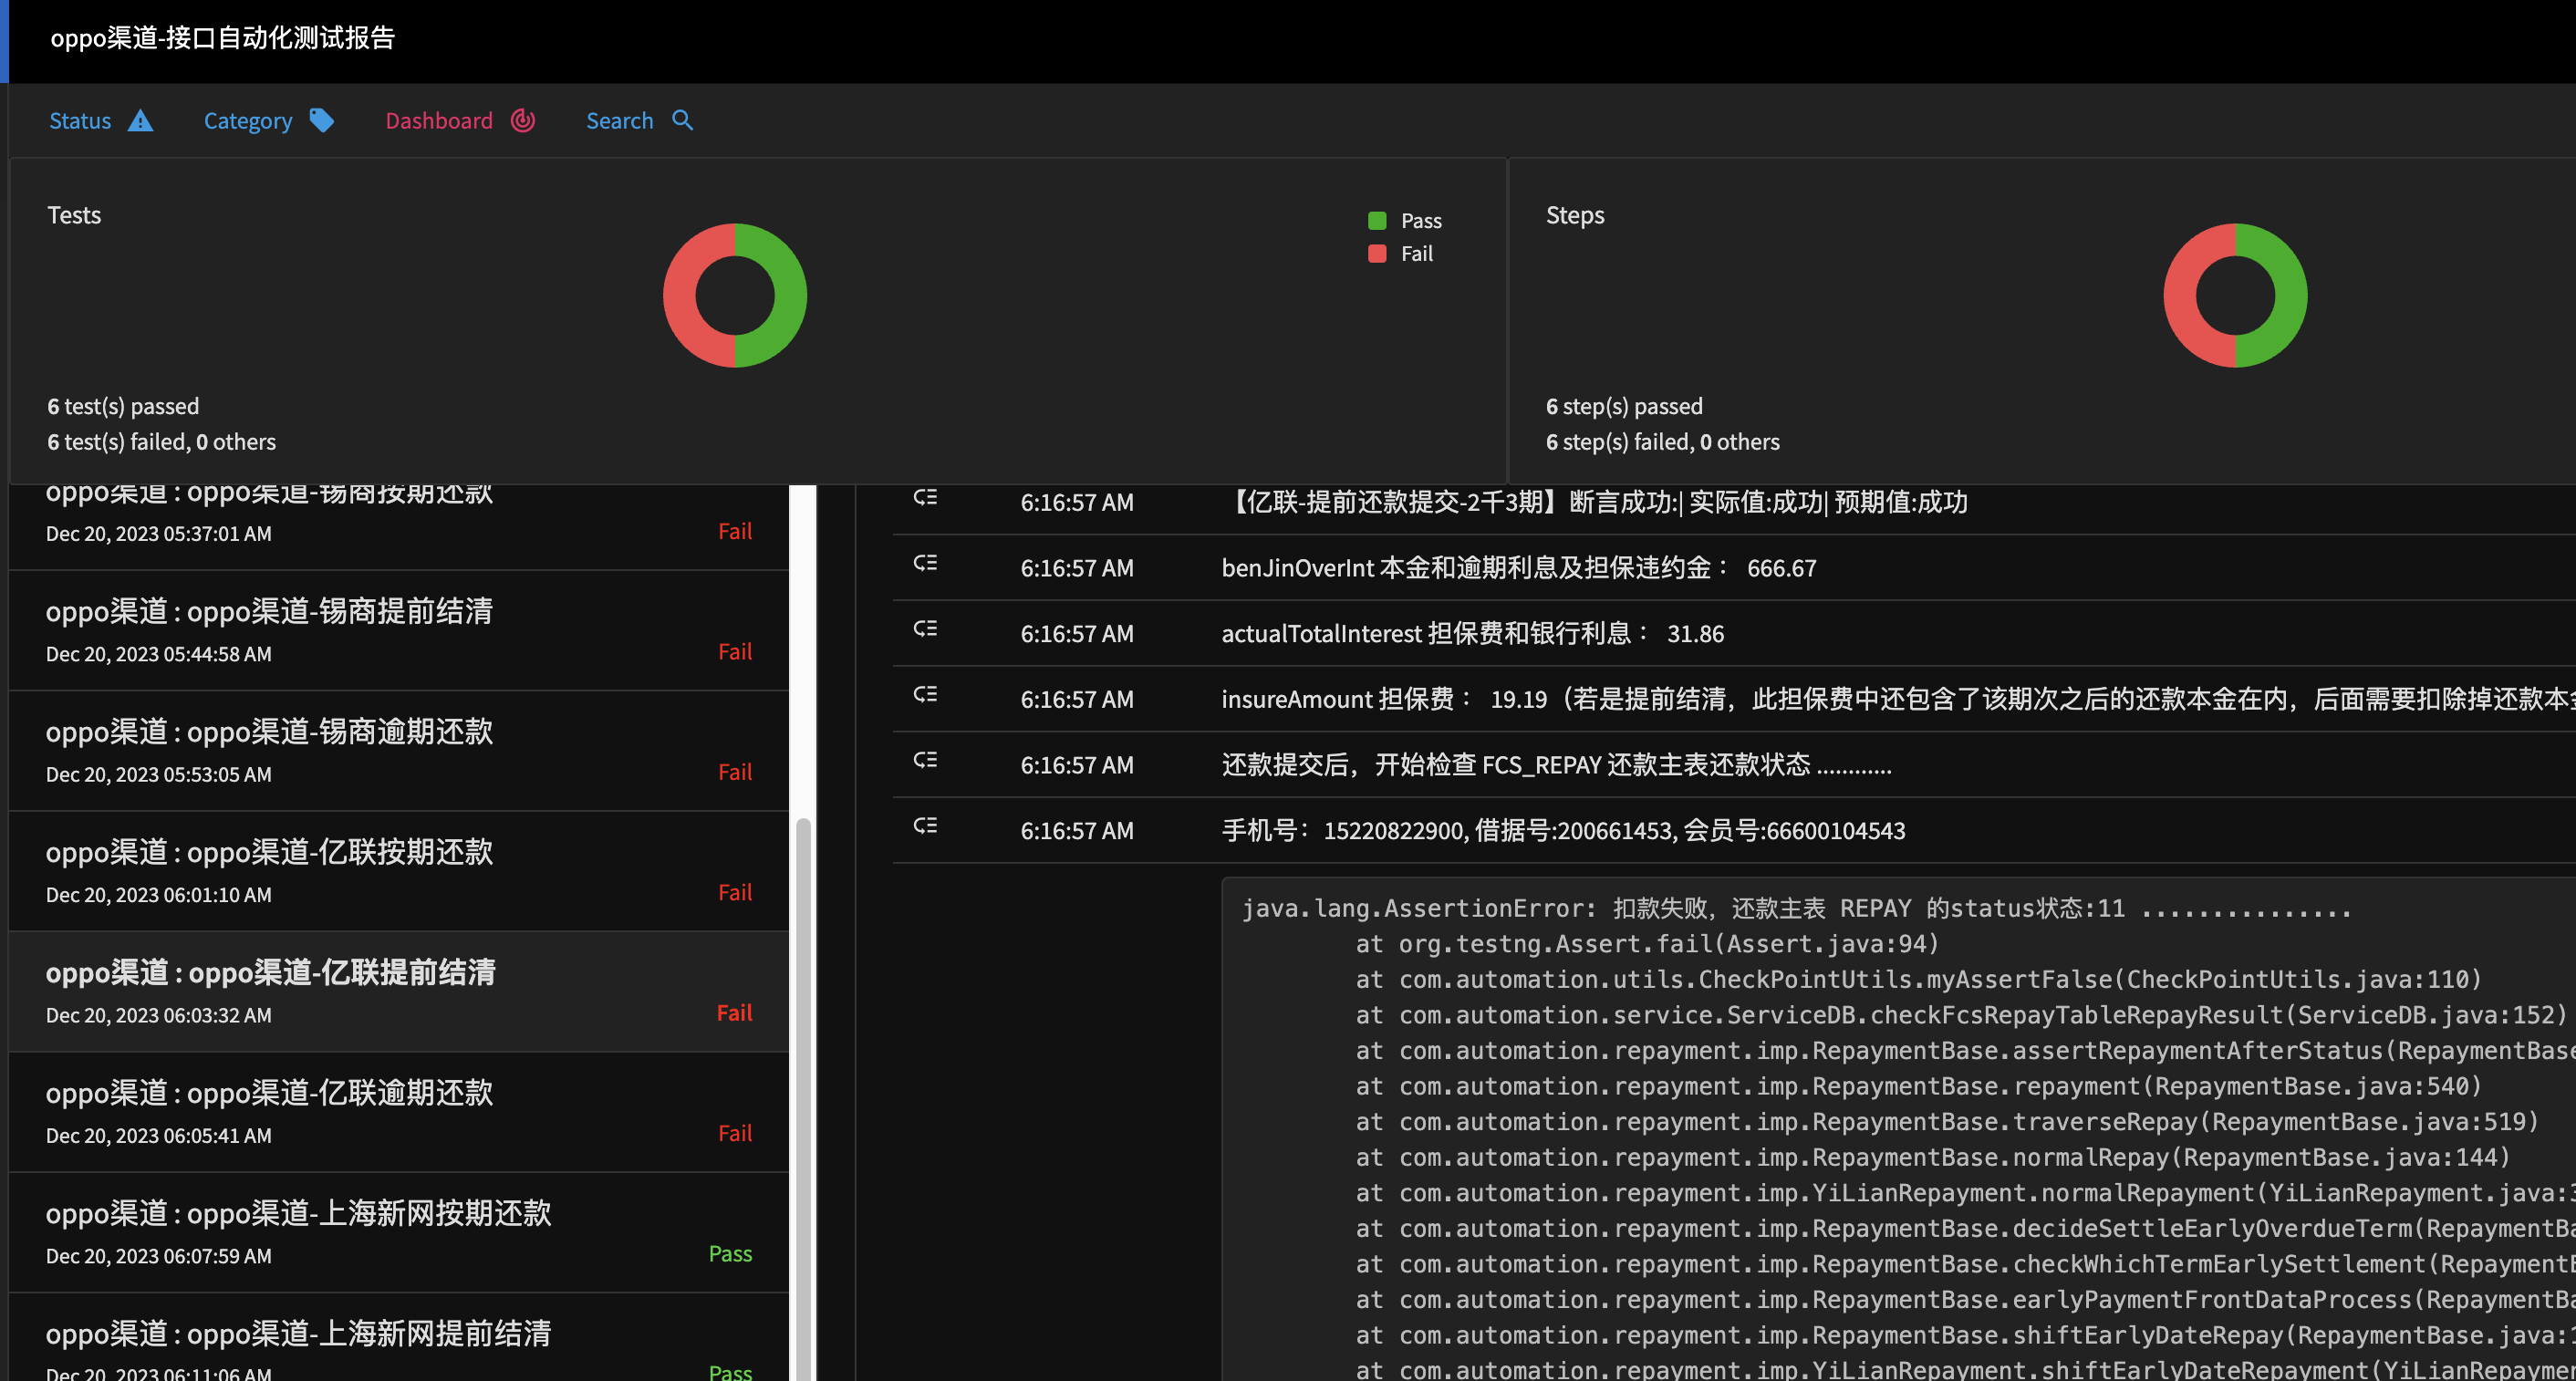The image size is (2576, 1381).
Task: Click the CheckPointUtils.myAssertFalse trace line
Action: click(x=1918, y=979)
